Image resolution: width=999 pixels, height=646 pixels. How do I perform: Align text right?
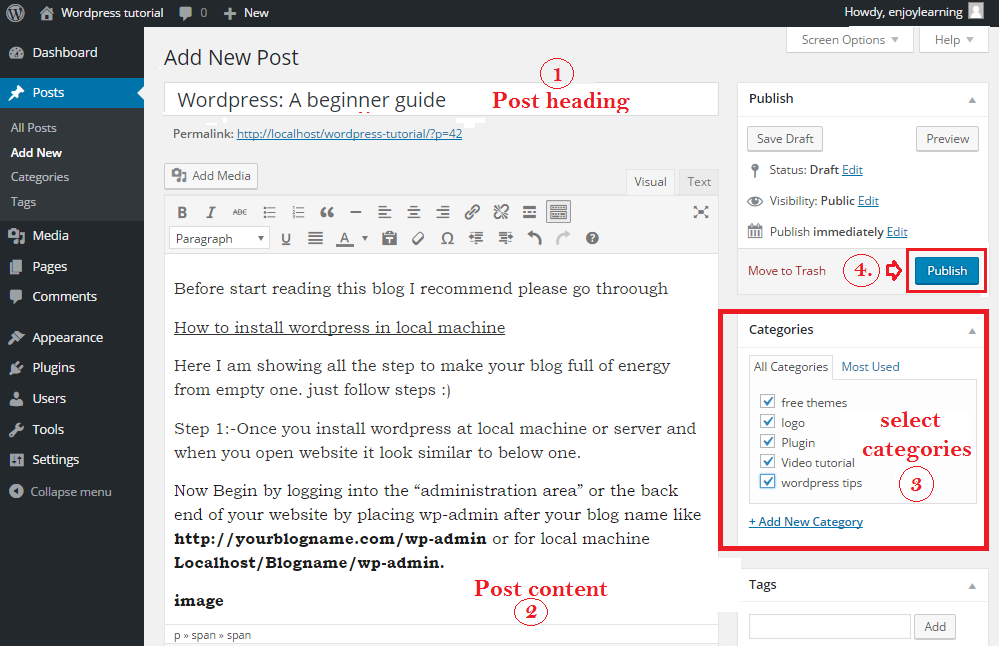443,212
